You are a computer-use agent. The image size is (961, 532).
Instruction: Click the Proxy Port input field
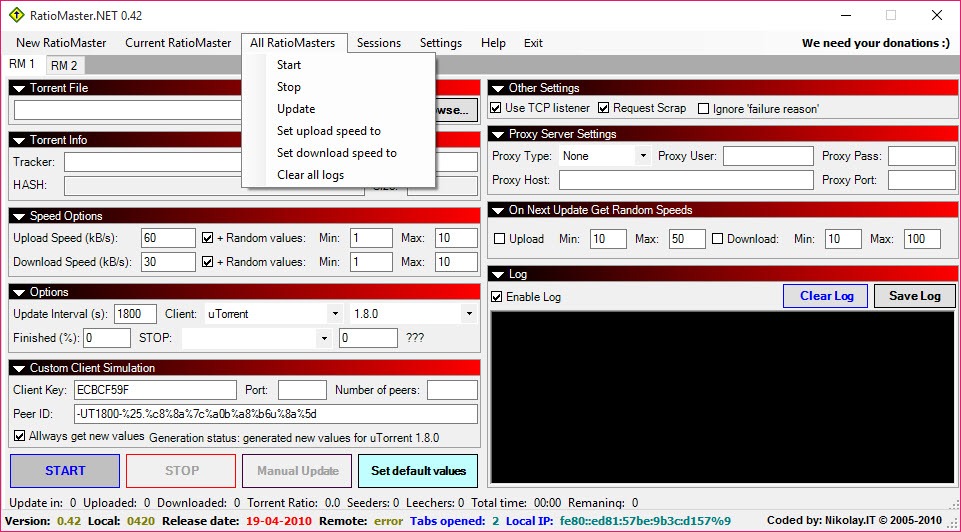point(922,180)
